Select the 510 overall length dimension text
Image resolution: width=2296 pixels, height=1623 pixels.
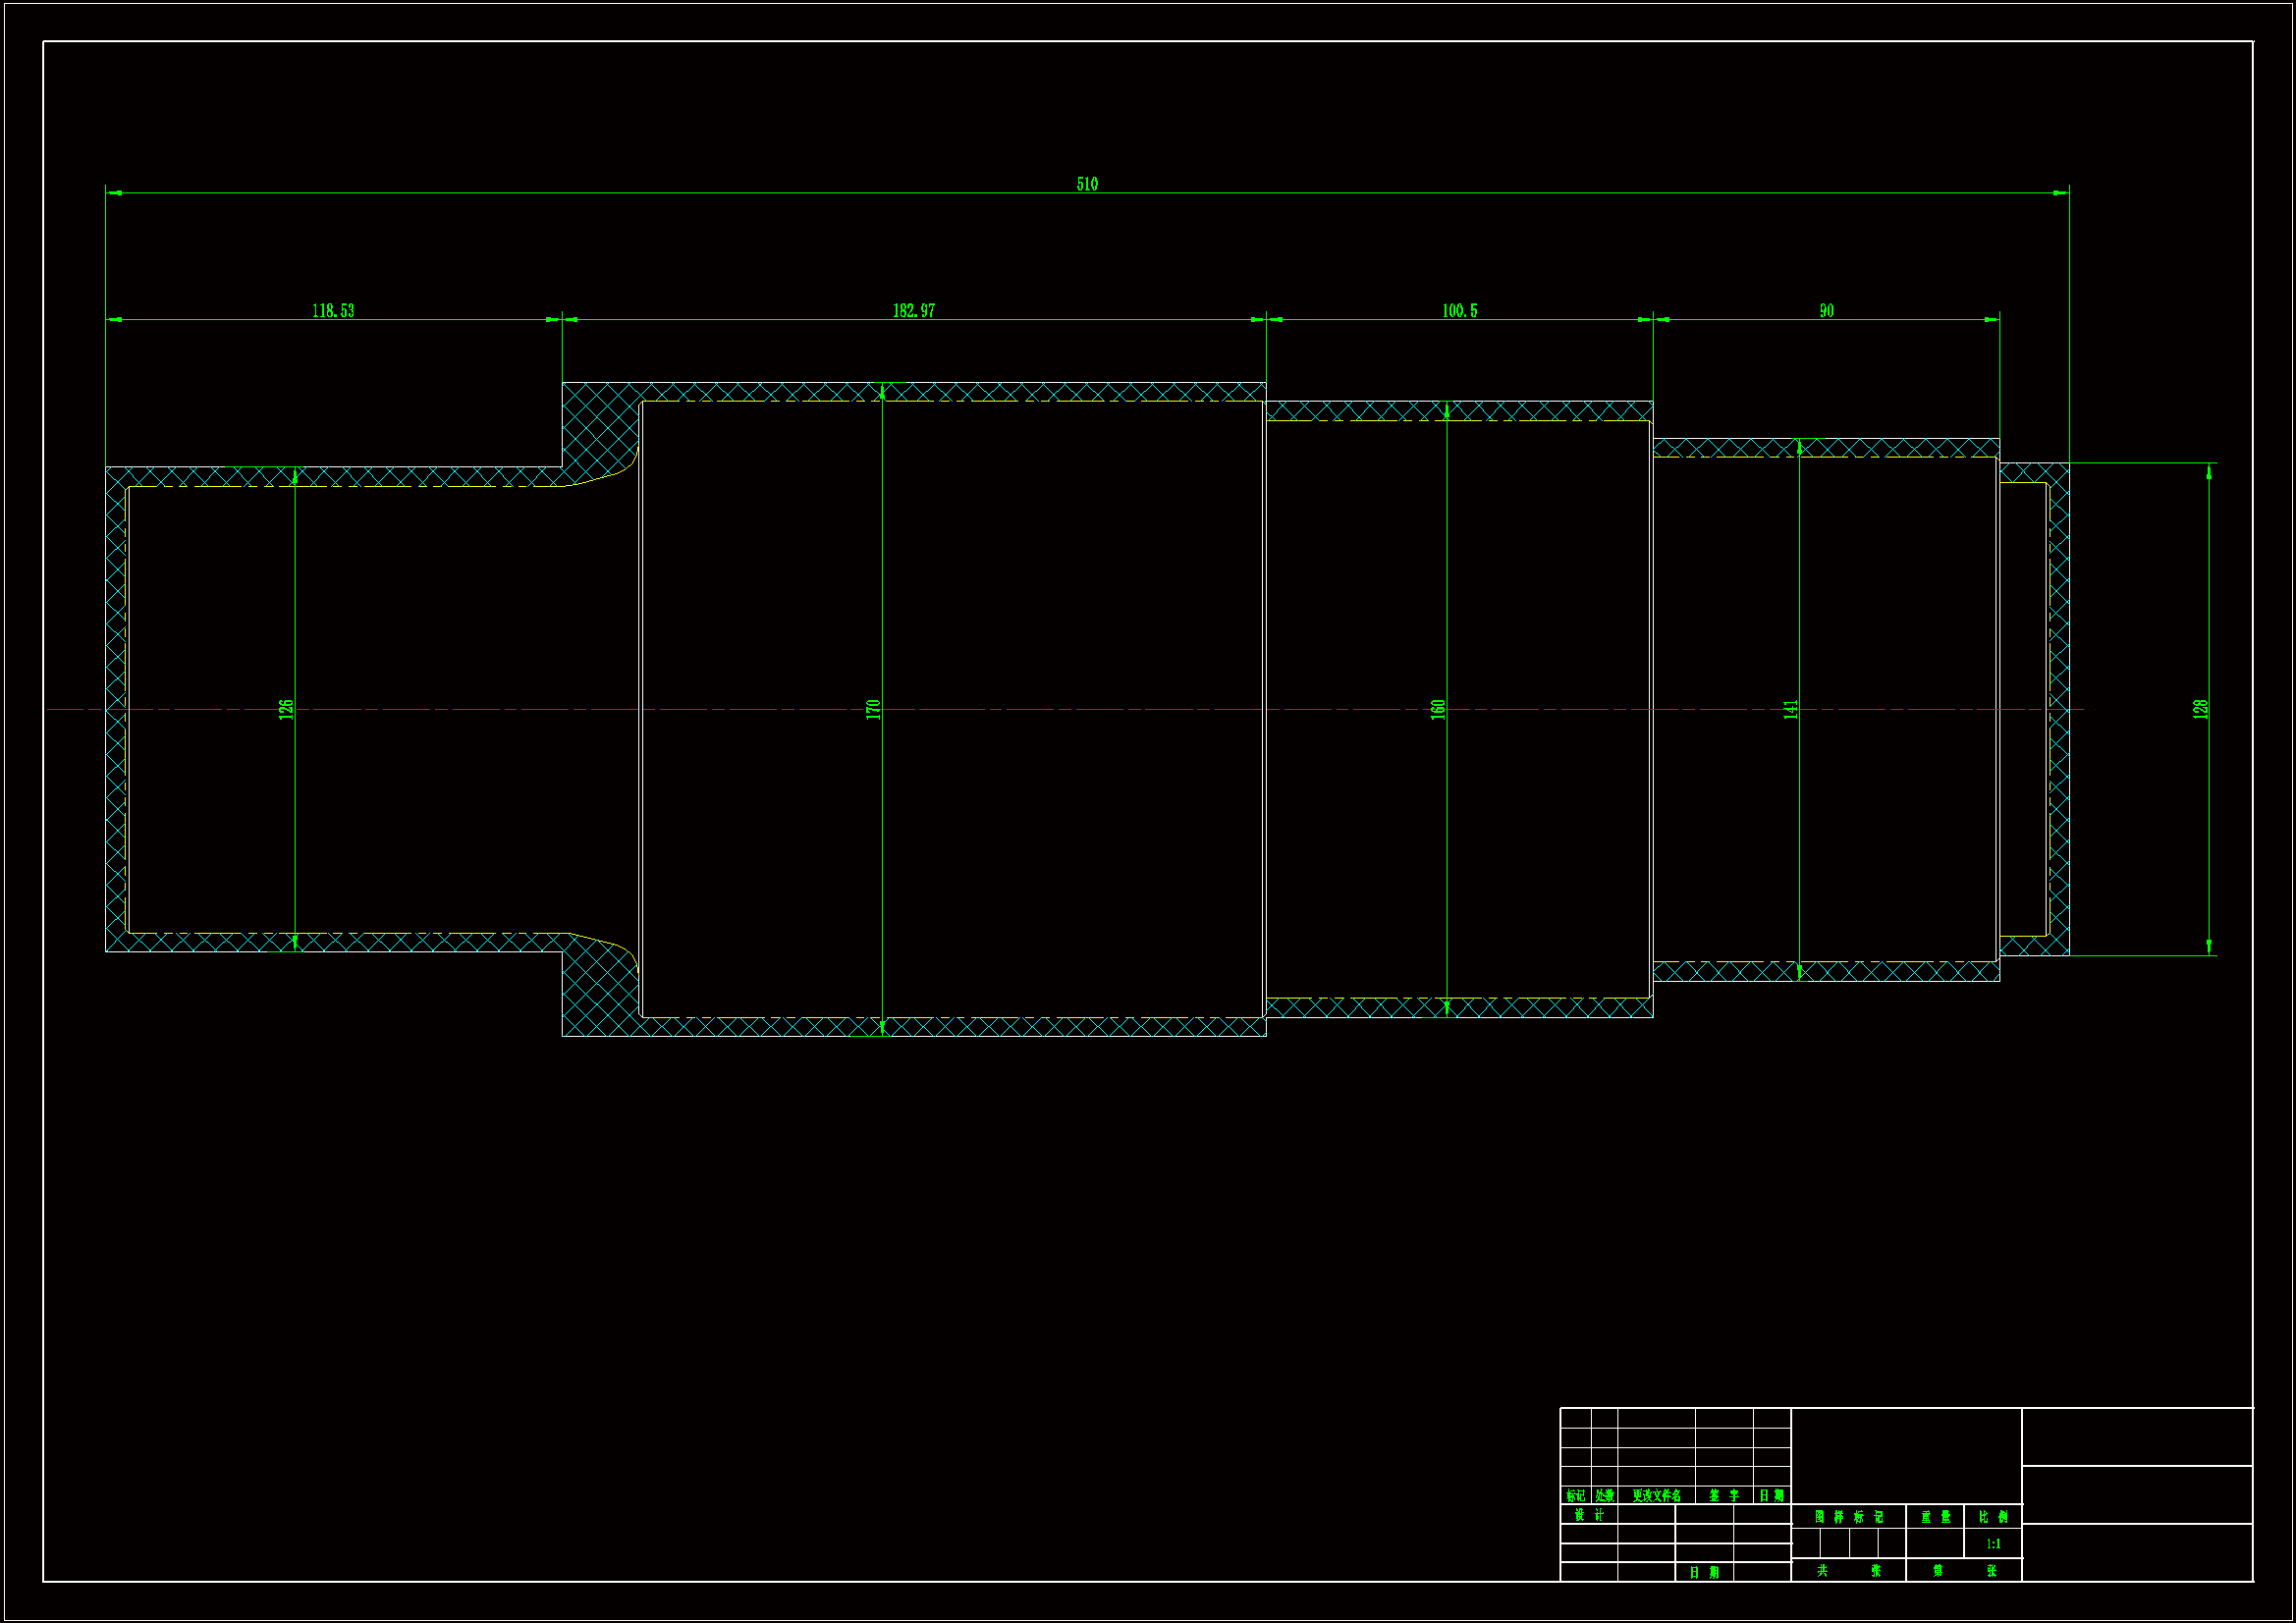pos(1087,184)
